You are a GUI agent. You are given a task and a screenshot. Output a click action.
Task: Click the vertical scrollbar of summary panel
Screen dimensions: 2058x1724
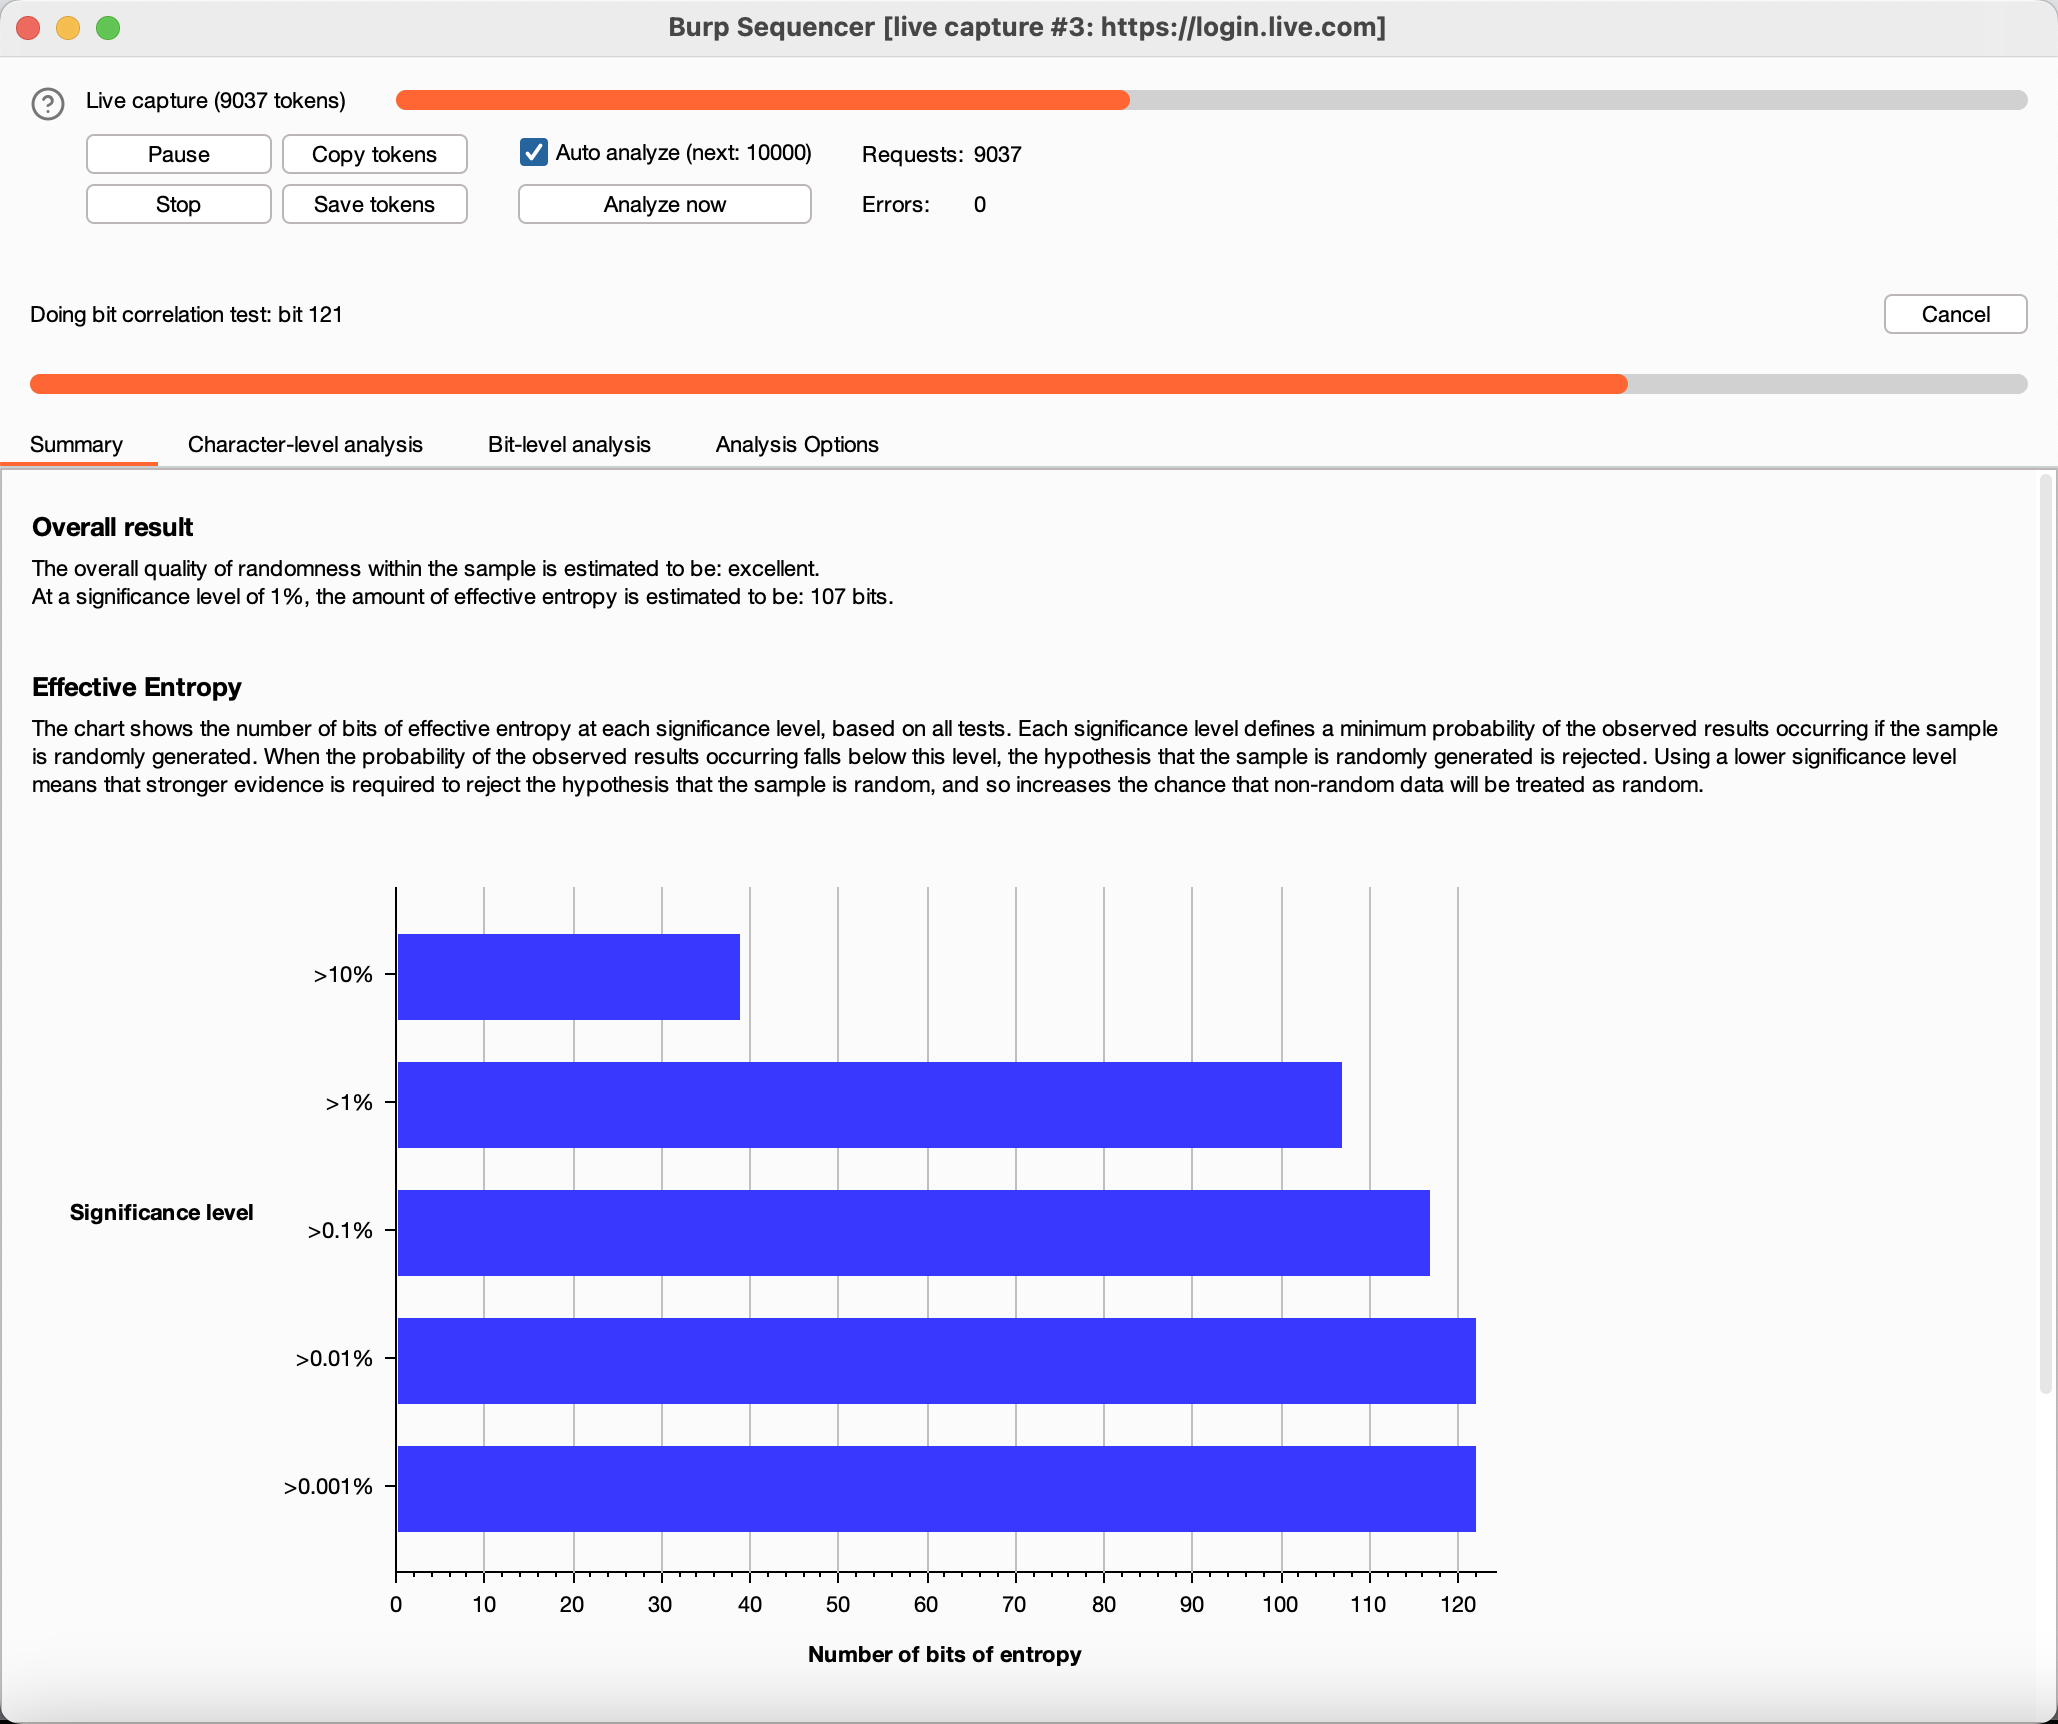pos(2045,935)
